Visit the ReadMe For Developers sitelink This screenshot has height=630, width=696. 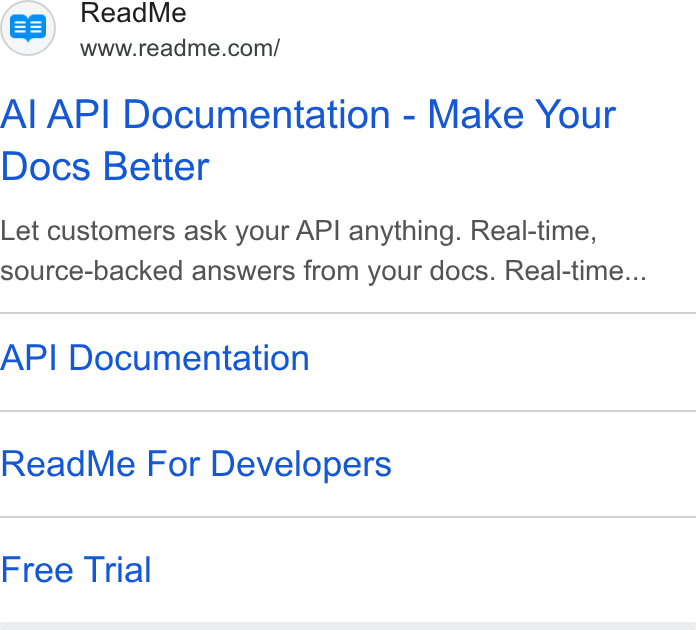(196, 464)
